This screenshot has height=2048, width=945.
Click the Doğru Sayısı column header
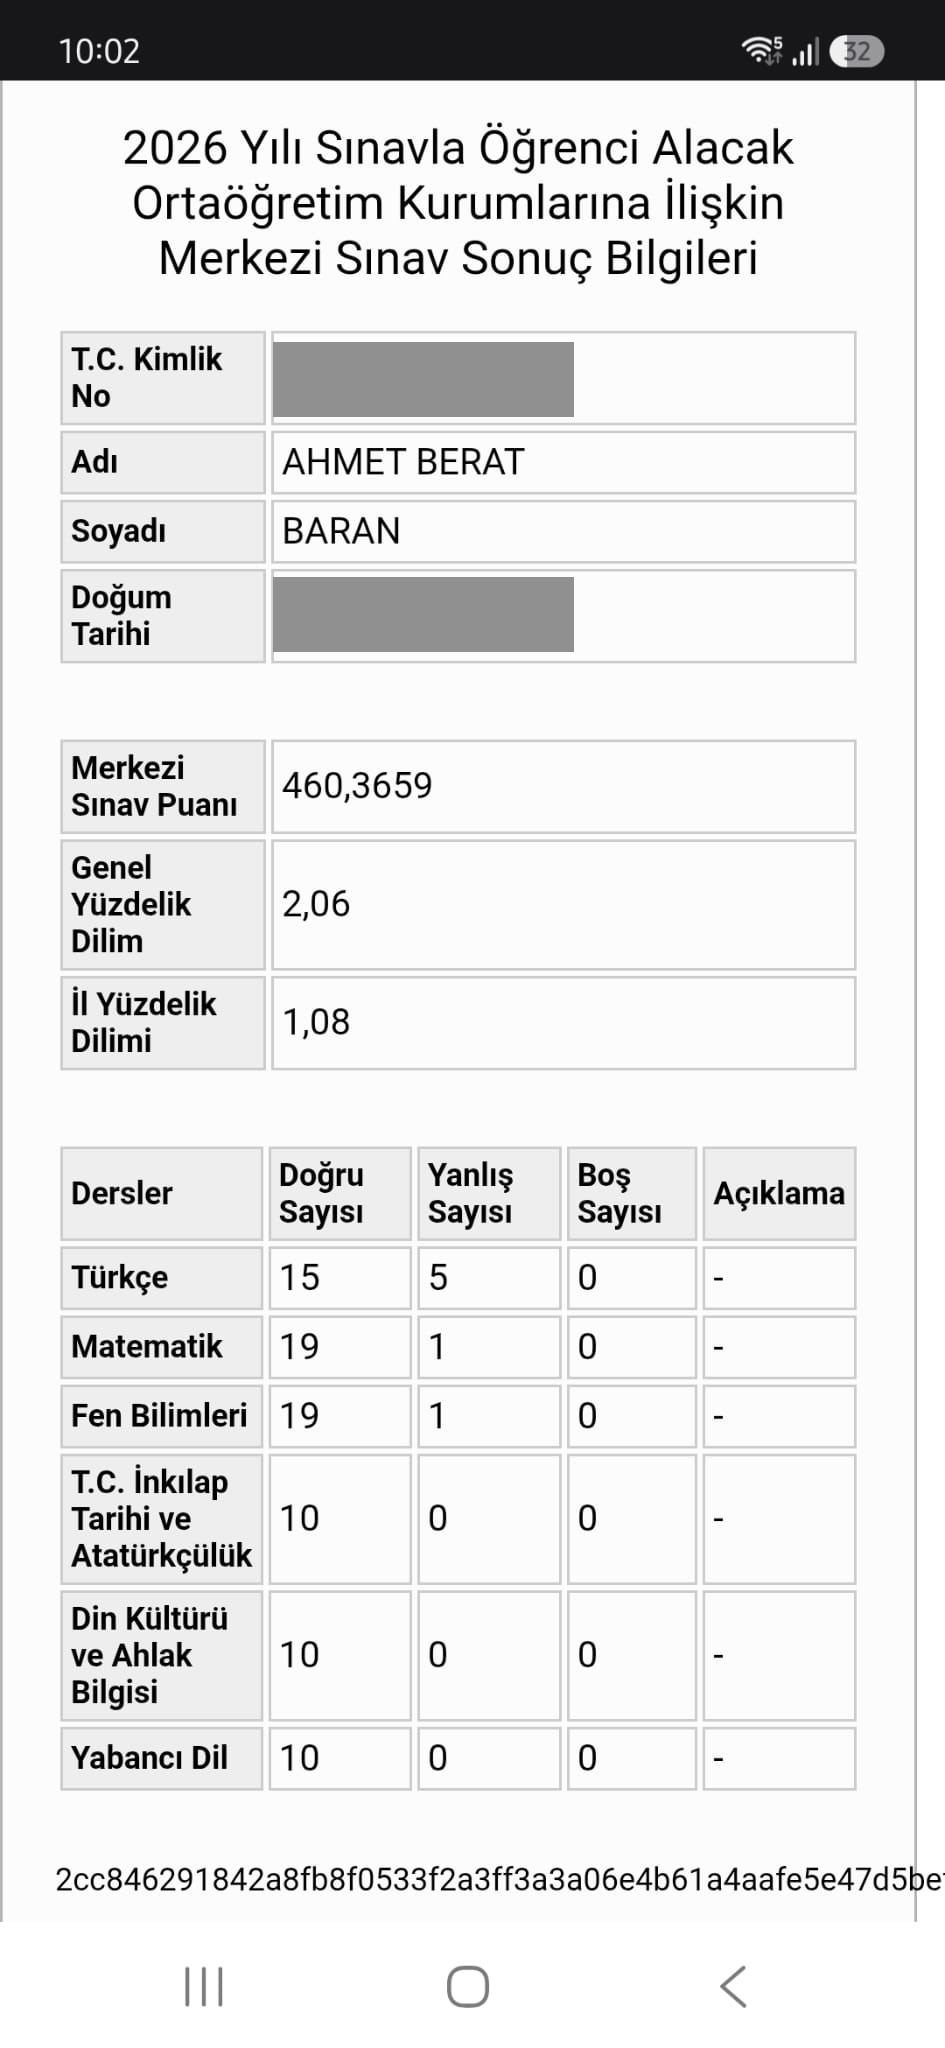pos(340,1193)
